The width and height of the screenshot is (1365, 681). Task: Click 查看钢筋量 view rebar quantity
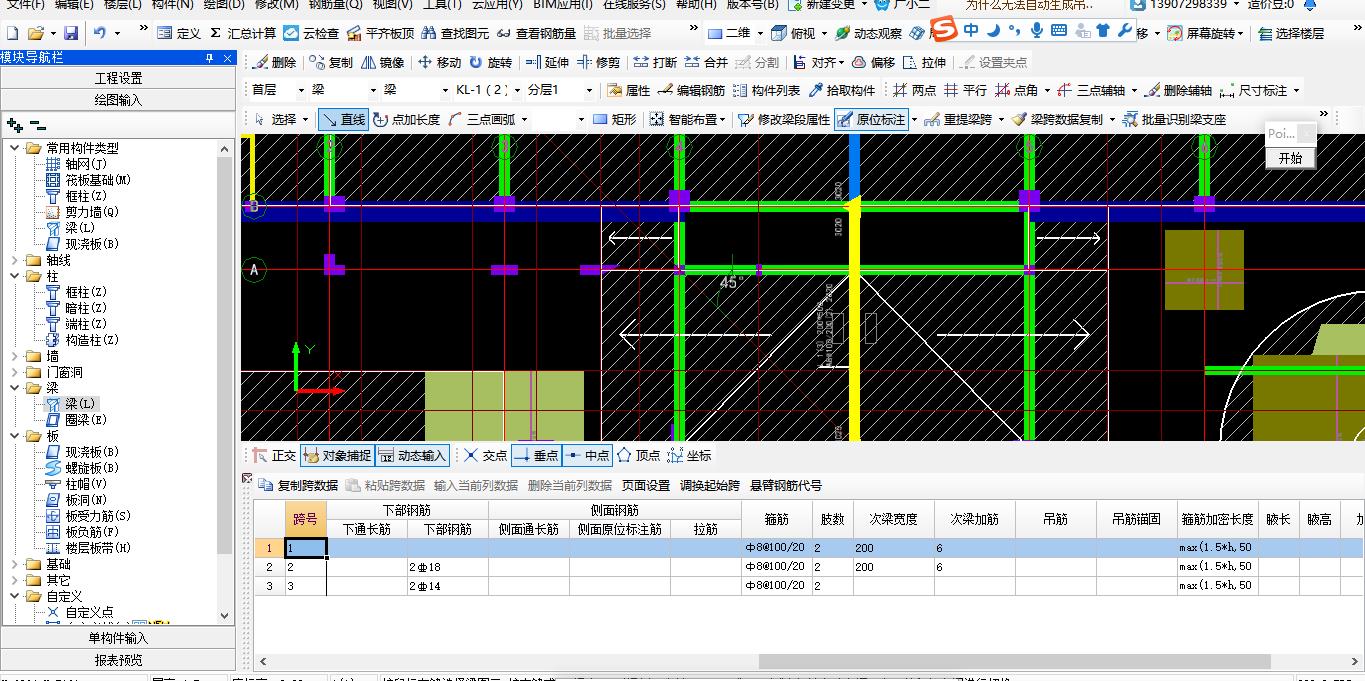pyautogui.click(x=536, y=33)
